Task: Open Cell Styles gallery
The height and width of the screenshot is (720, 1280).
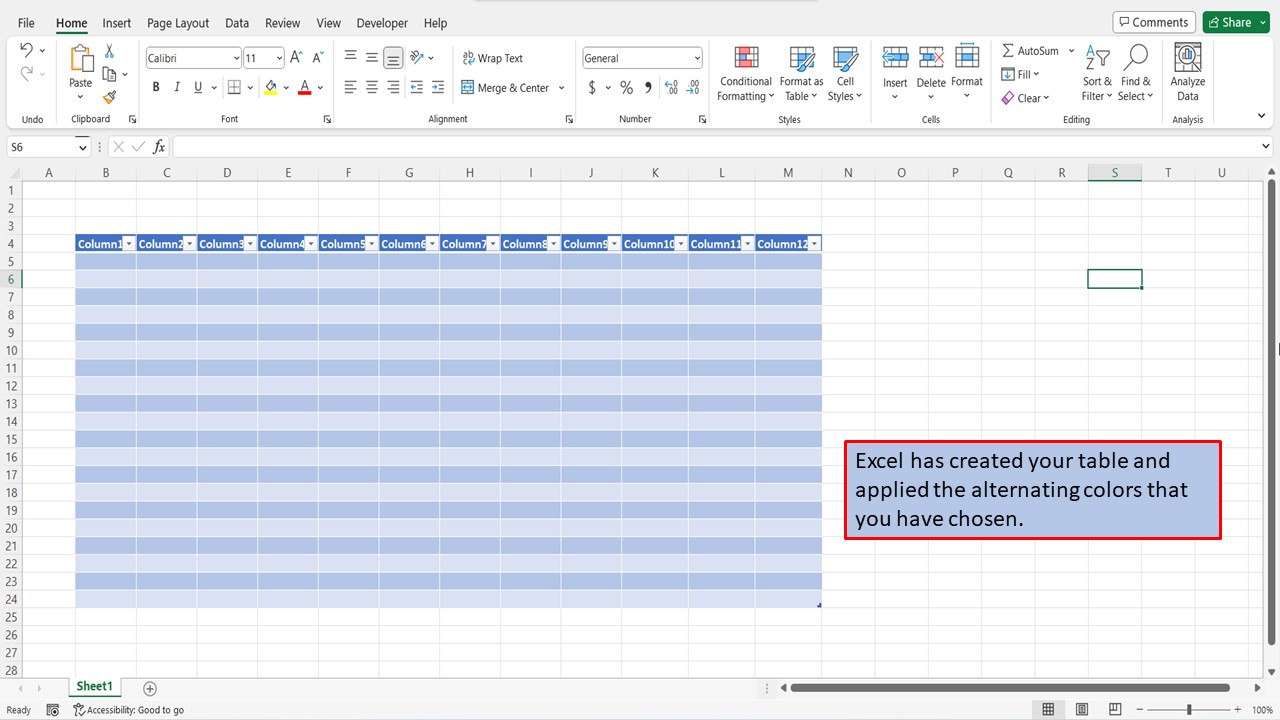Action: click(845, 72)
